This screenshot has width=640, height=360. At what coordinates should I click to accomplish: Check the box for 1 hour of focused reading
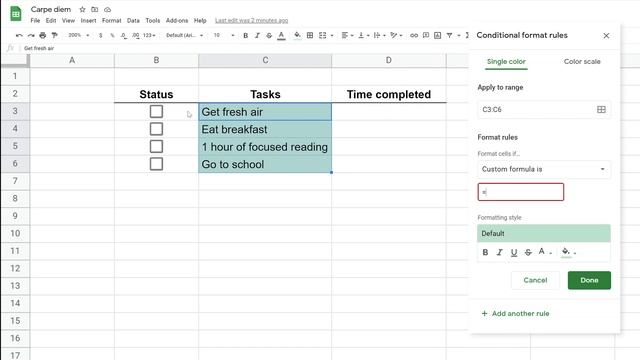(156, 147)
